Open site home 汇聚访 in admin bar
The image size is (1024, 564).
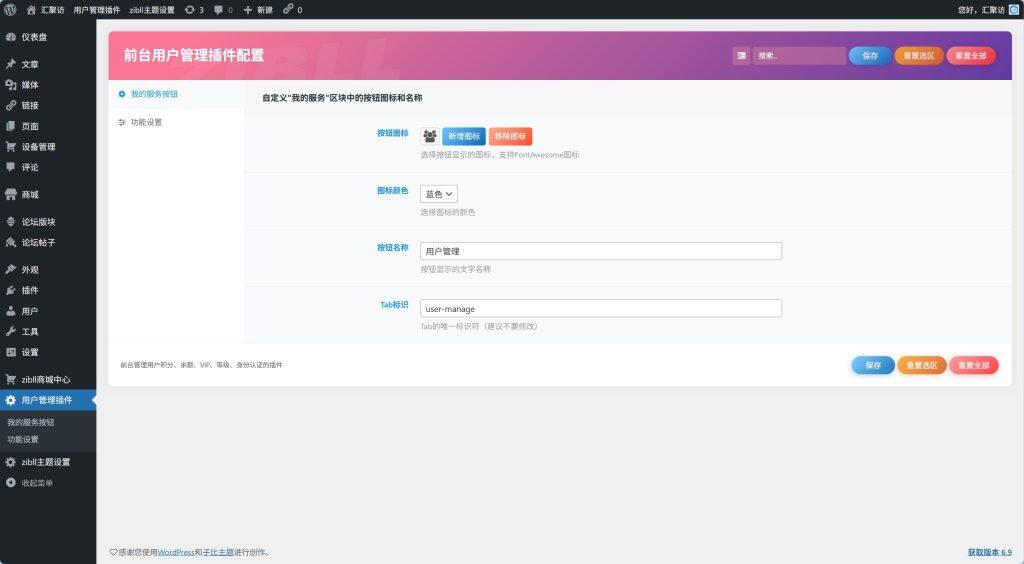click(x=45, y=10)
